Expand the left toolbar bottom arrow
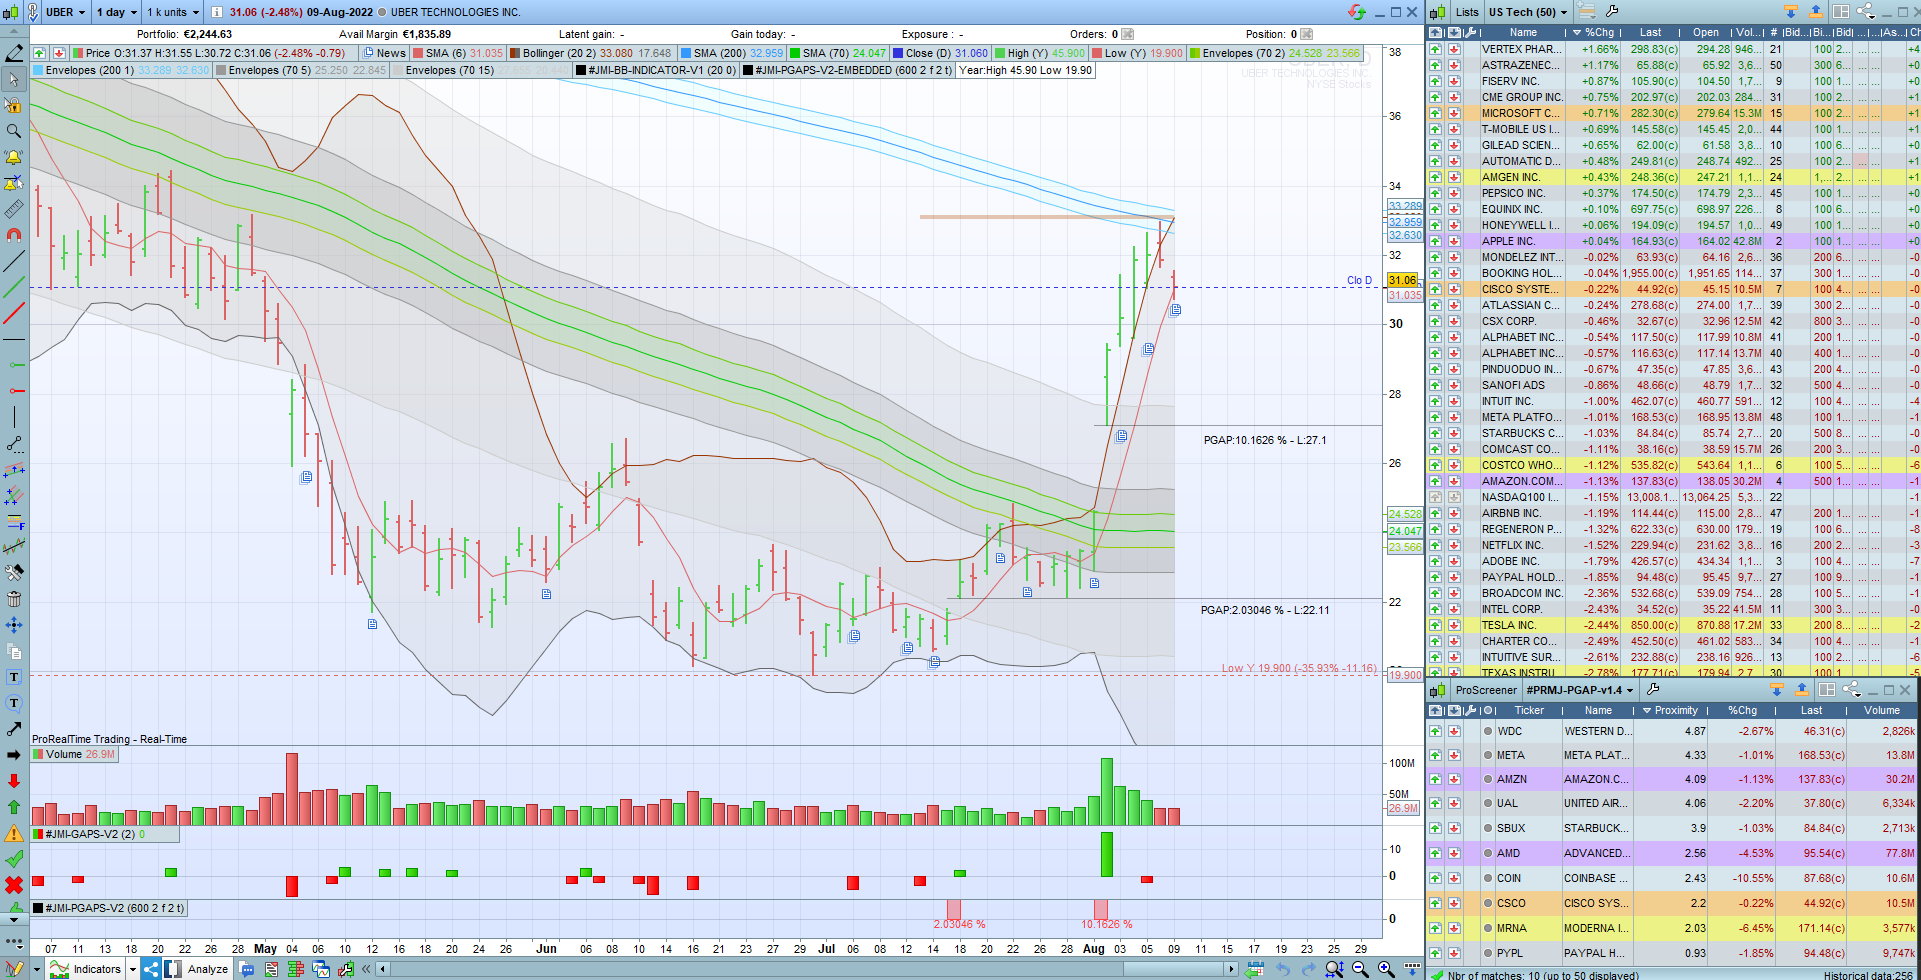The height and width of the screenshot is (980, 1921). tap(14, 918)
